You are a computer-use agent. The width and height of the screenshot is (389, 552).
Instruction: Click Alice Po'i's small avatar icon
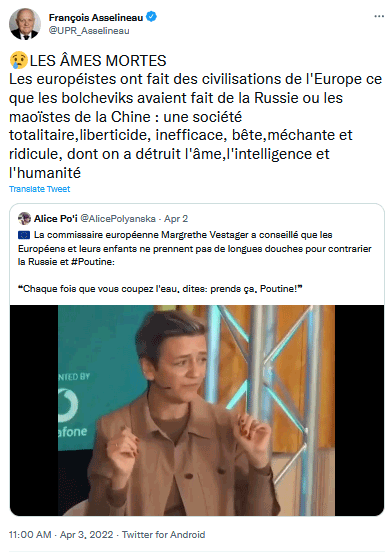[24, 219]
